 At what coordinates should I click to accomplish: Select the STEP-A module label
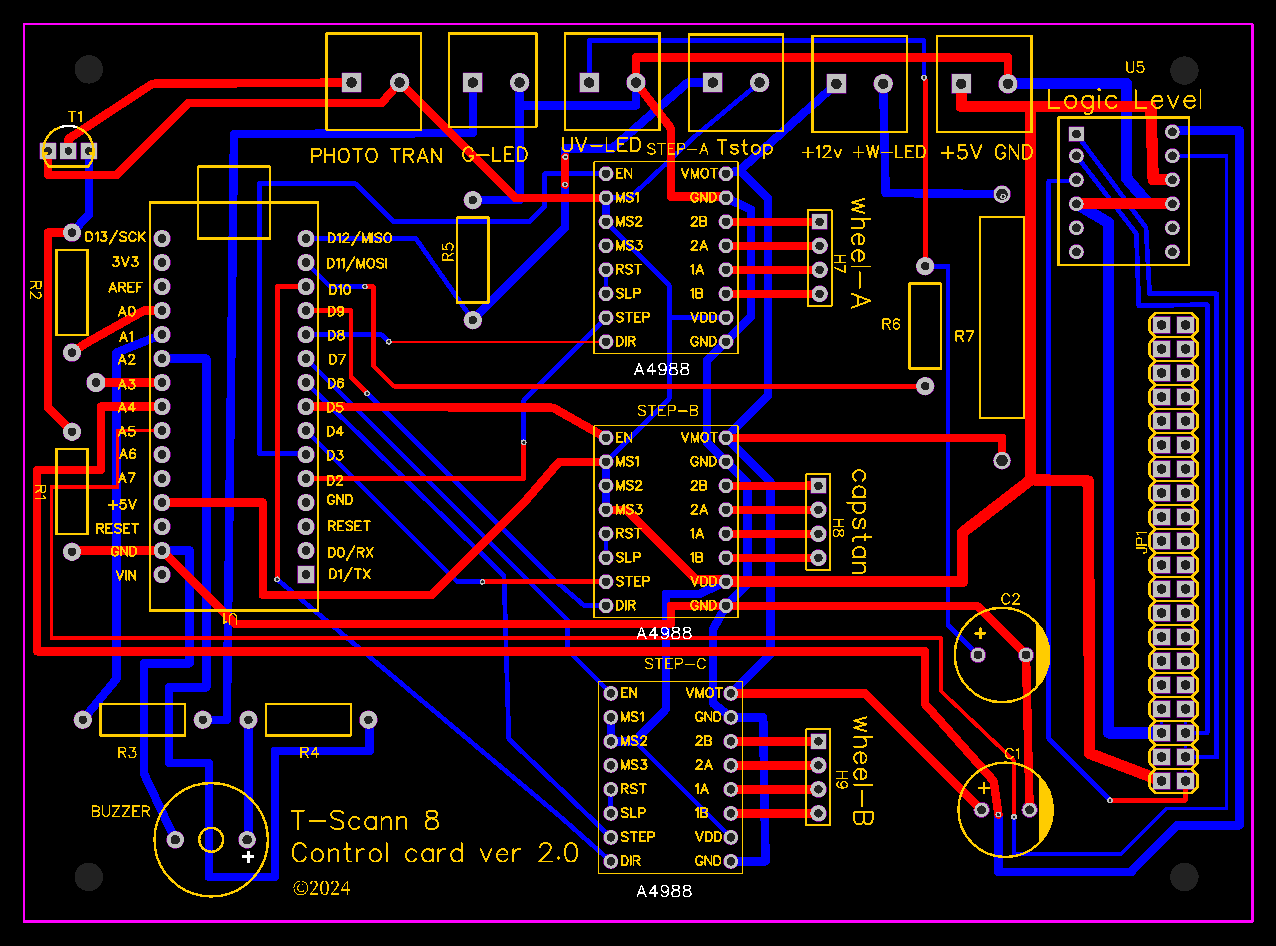click(677, 149)
